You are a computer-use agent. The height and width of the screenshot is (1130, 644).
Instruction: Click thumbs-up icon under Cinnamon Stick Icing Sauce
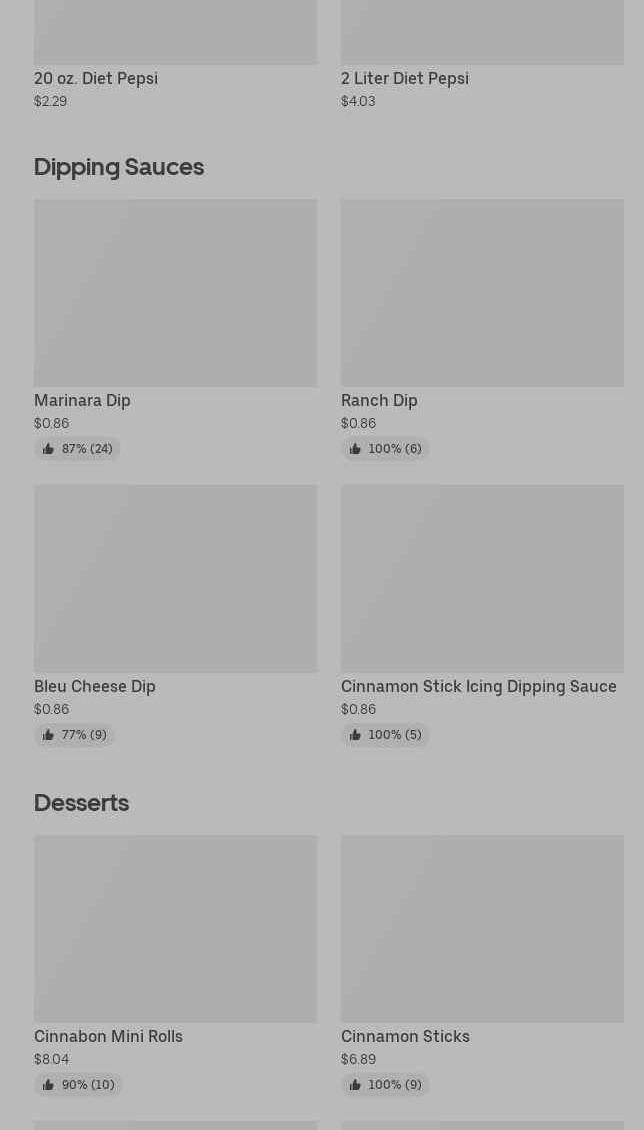[355, 735]
